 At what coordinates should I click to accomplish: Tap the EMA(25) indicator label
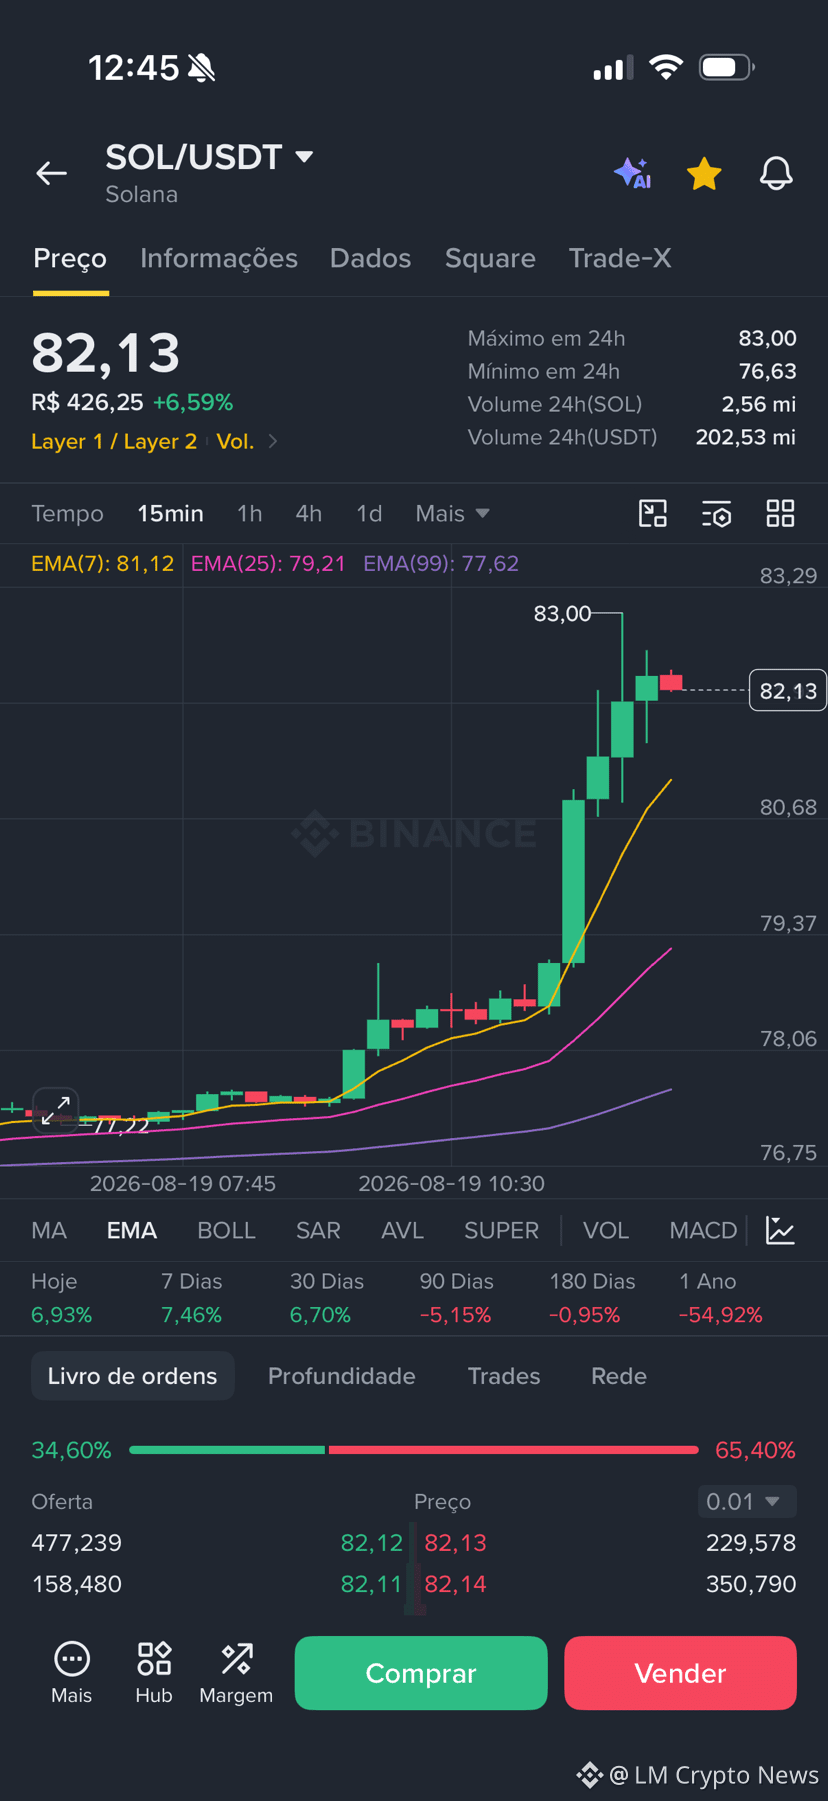point(268,563)
